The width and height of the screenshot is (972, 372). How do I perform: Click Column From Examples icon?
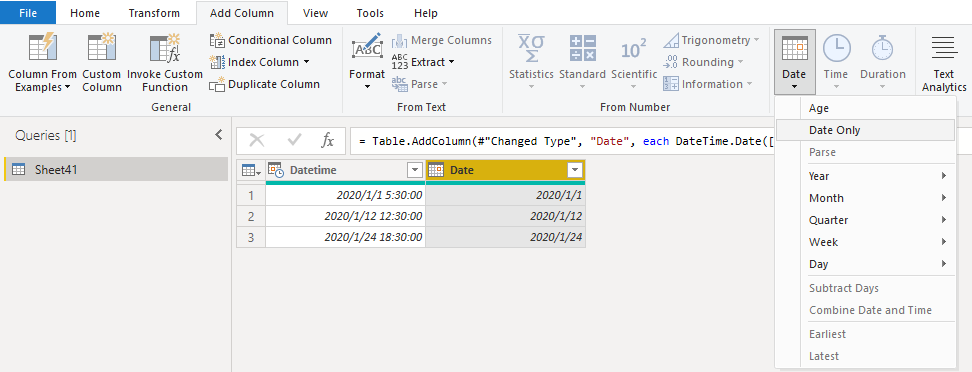pos(43,48)
